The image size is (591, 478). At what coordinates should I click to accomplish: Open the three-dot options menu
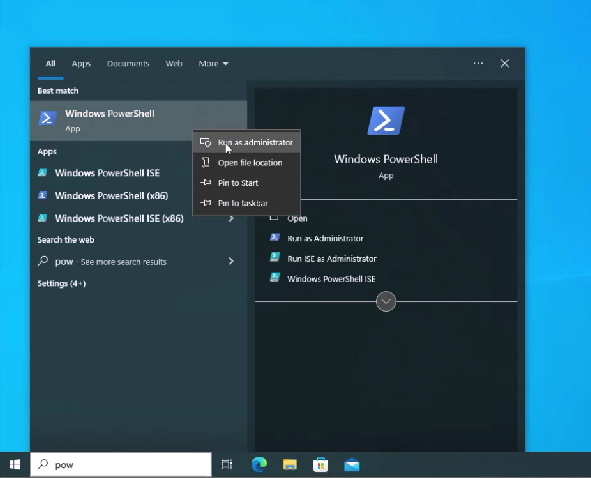[478, 63]
